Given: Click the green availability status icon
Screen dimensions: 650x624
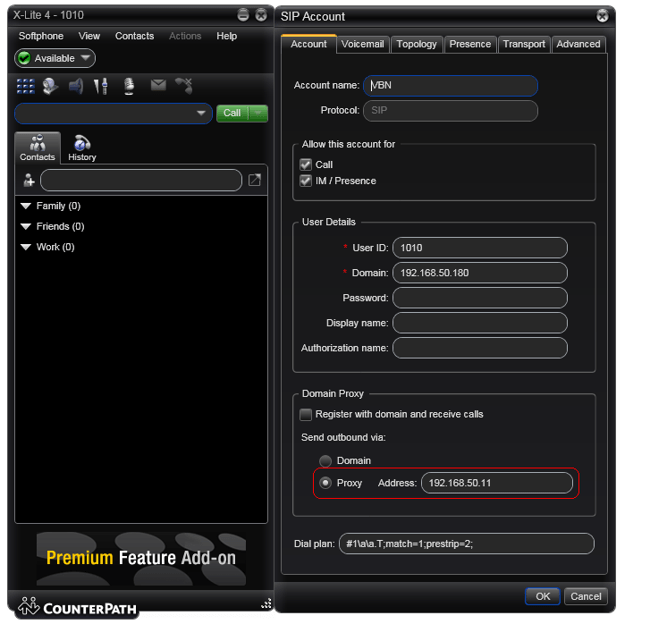Looking at the screenshot, I should point(24,58).
